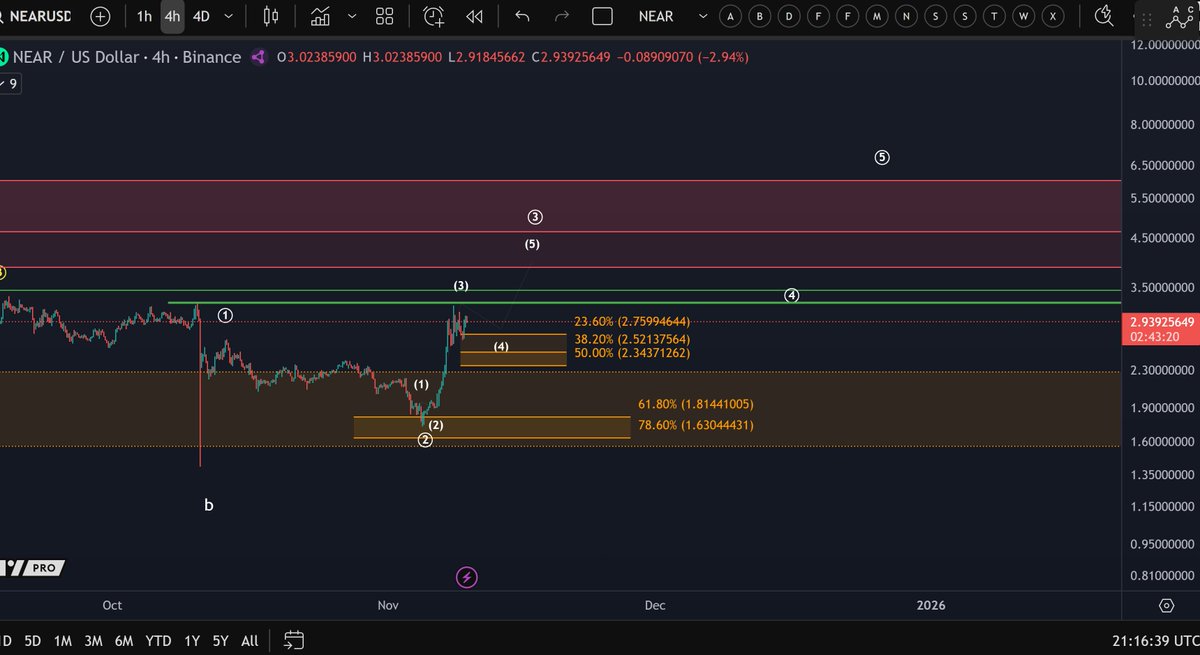Click the purple lightning event marker
Viewport: 1200px width, 655px height.
coord(466,577)
